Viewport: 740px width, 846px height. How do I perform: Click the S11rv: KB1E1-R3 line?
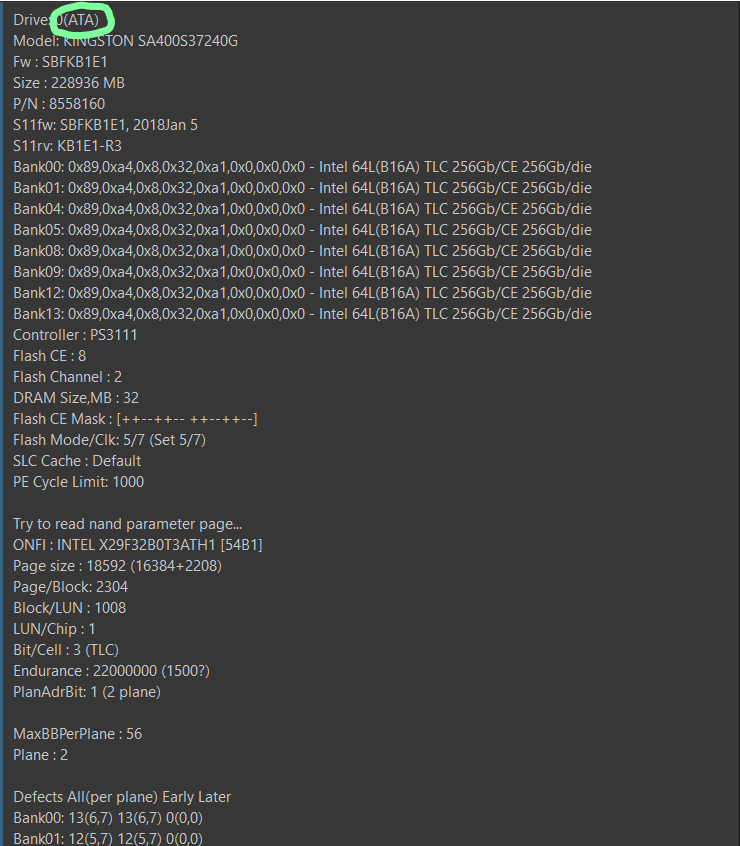click(67, 146)
